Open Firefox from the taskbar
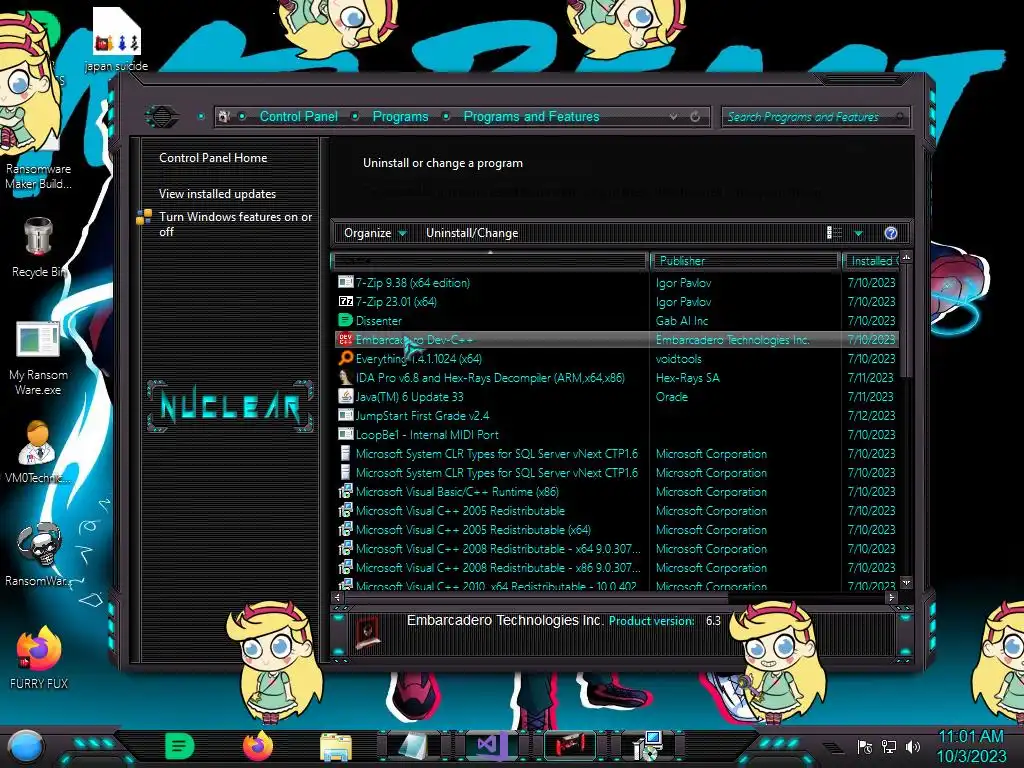 tap(257, 746)
